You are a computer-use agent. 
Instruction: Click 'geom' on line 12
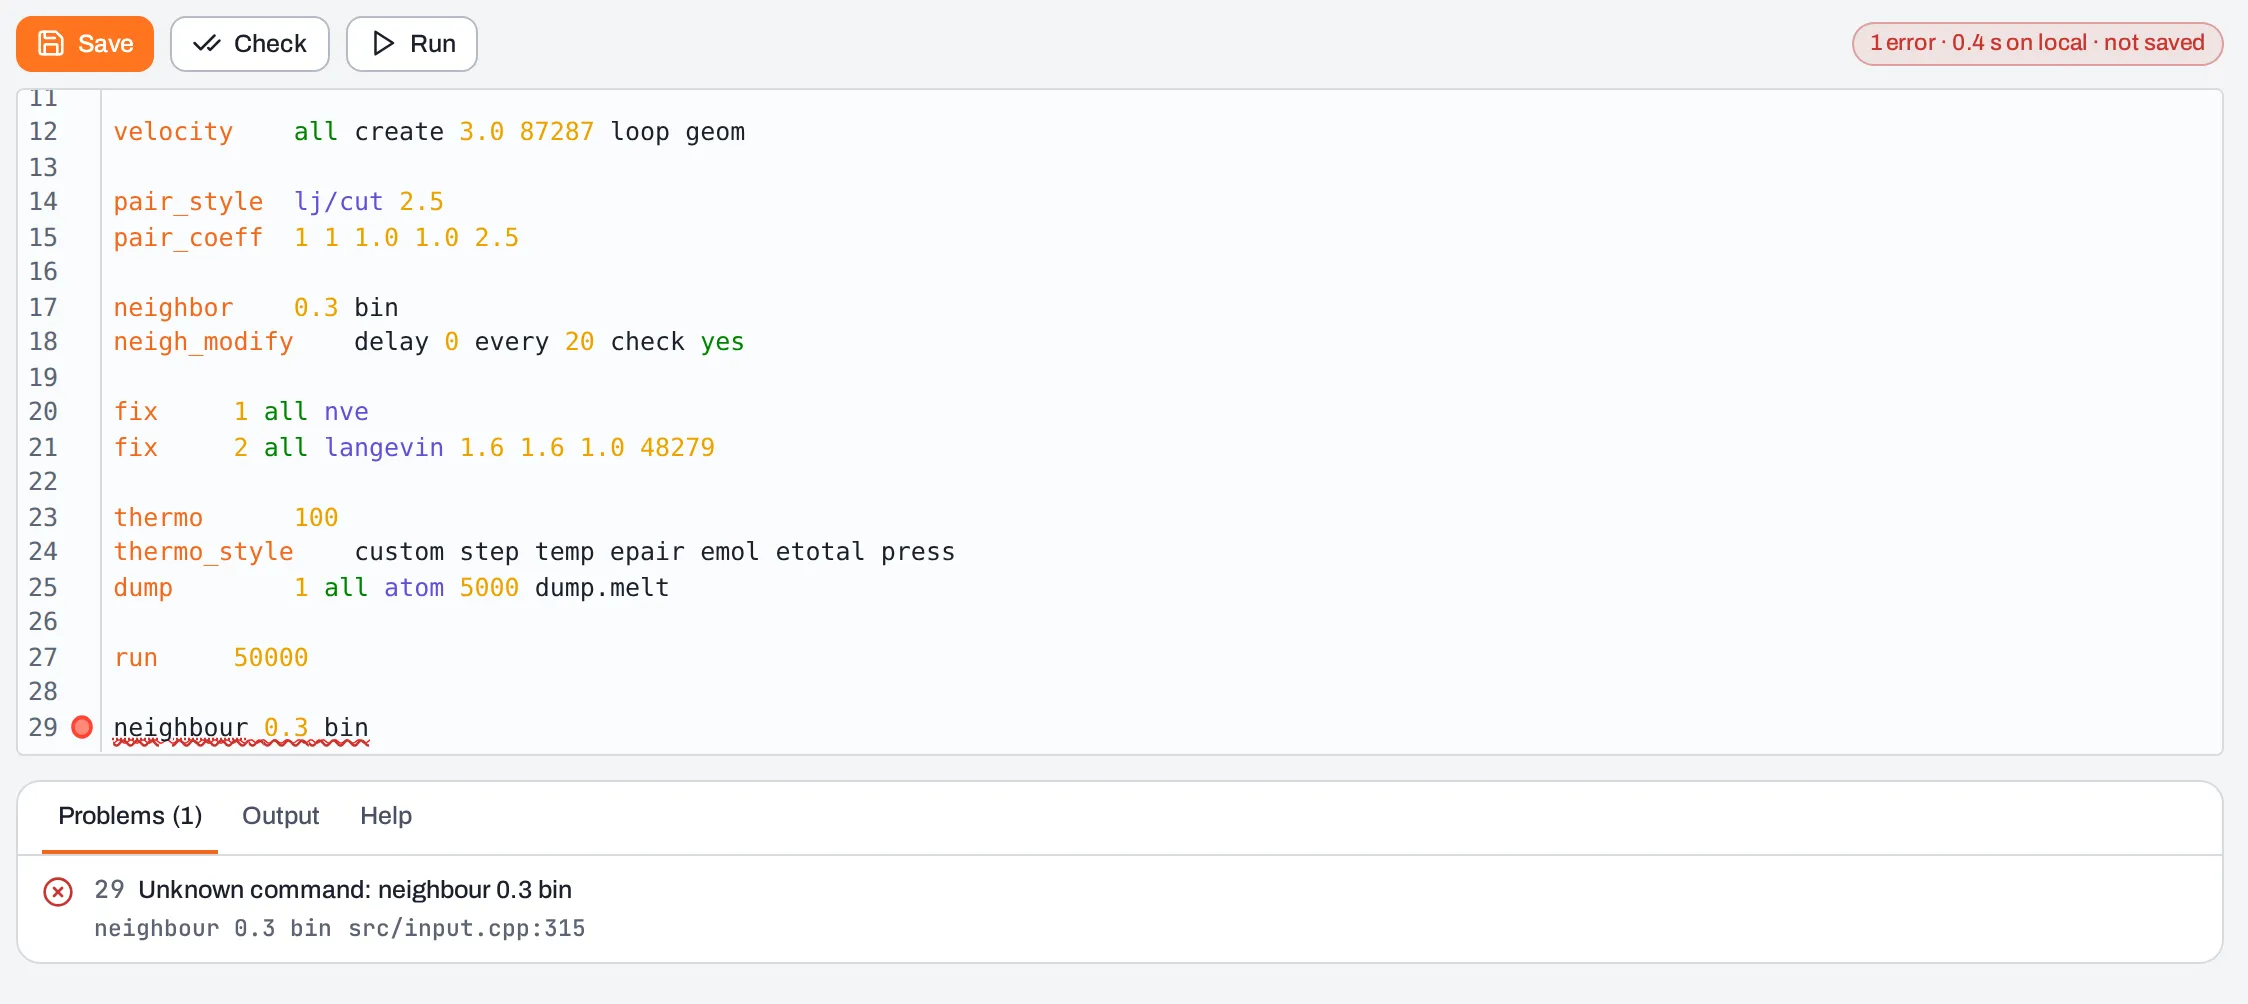point(715,132)
